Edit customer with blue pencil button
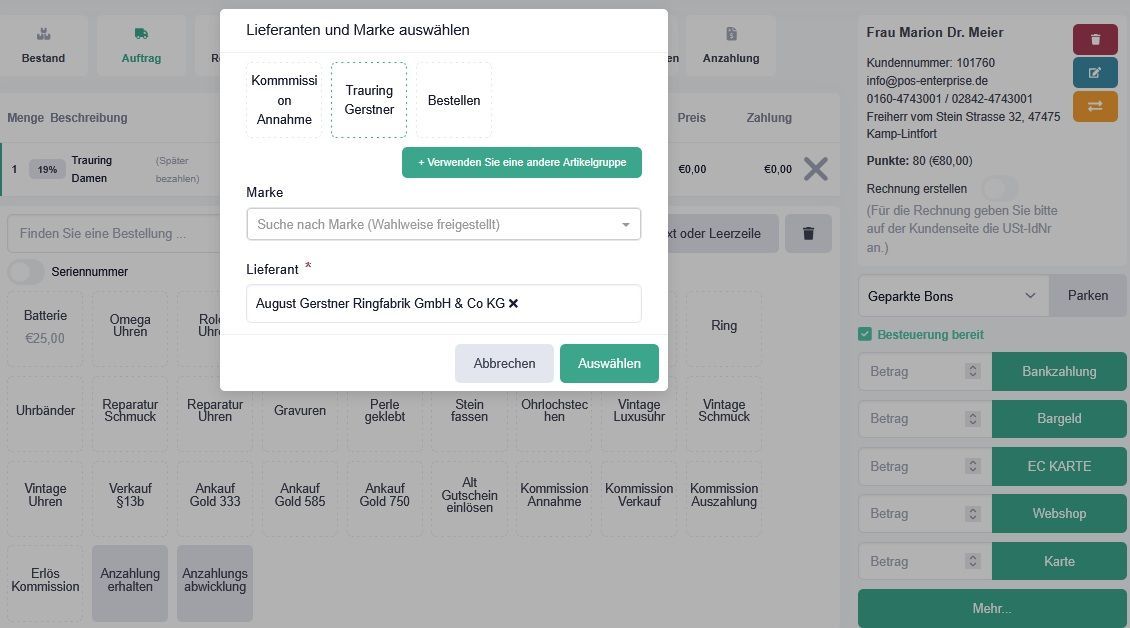 (1095, 73)
